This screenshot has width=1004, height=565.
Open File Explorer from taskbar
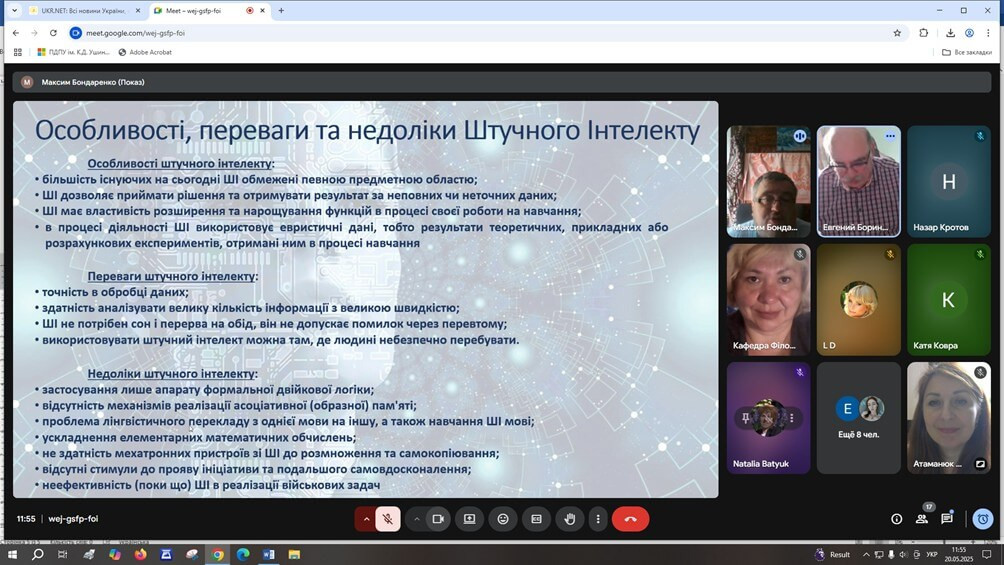tap(295, 554)
